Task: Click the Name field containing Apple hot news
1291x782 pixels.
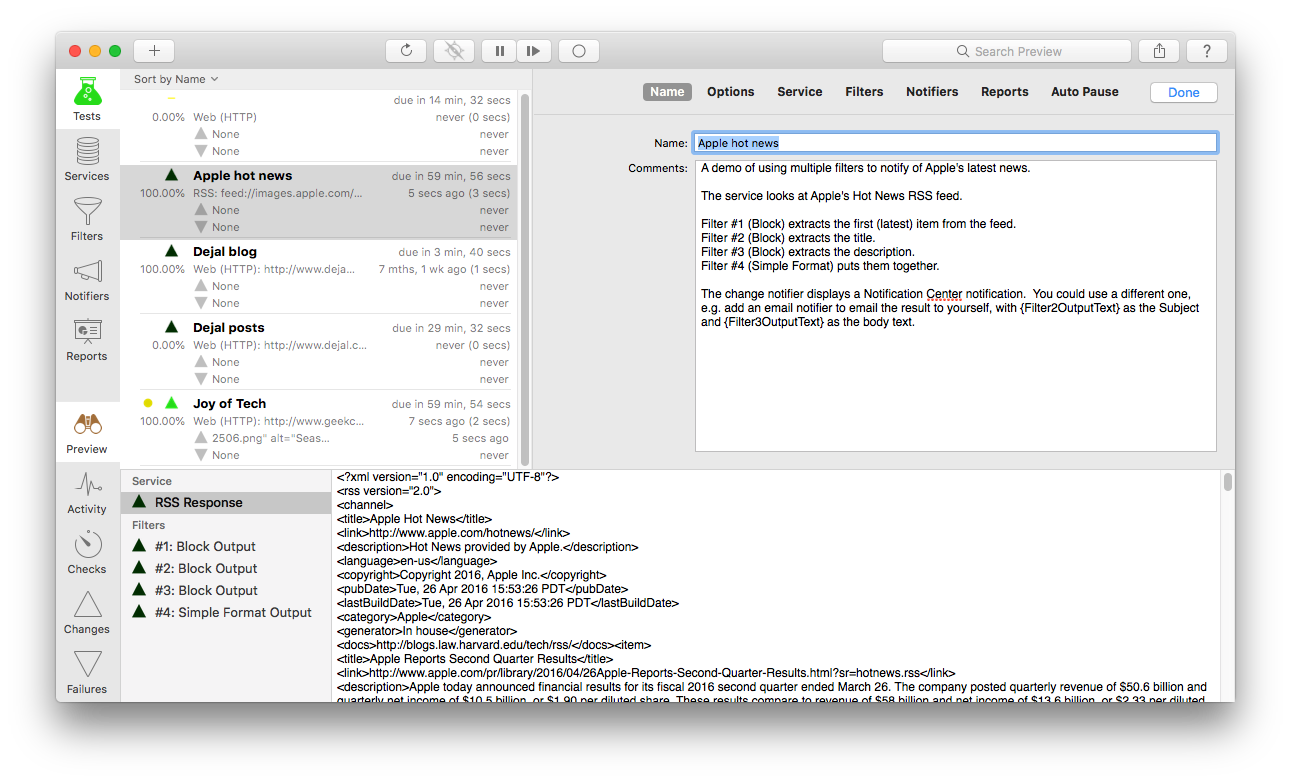Action: pyautogui.click(x=956, y=143)
